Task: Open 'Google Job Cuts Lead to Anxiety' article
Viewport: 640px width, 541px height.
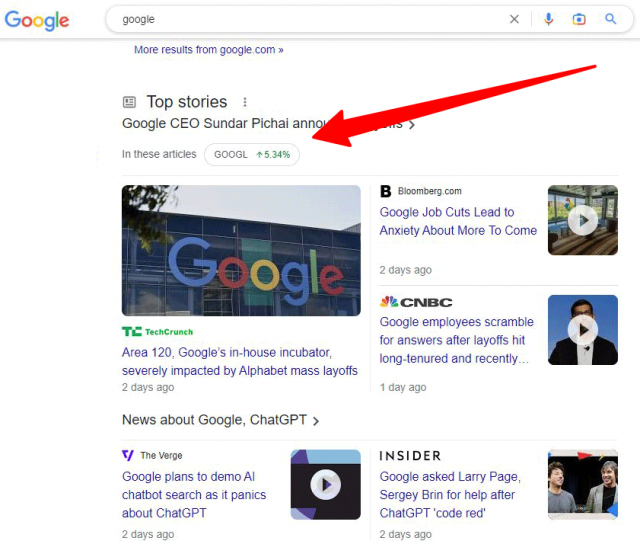Action: pyautogui.click(x=458, y=221)
